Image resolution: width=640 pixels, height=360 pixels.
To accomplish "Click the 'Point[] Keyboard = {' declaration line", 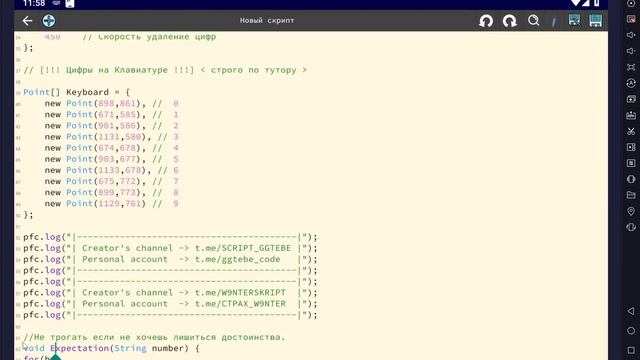I will [x=76, y=92].
